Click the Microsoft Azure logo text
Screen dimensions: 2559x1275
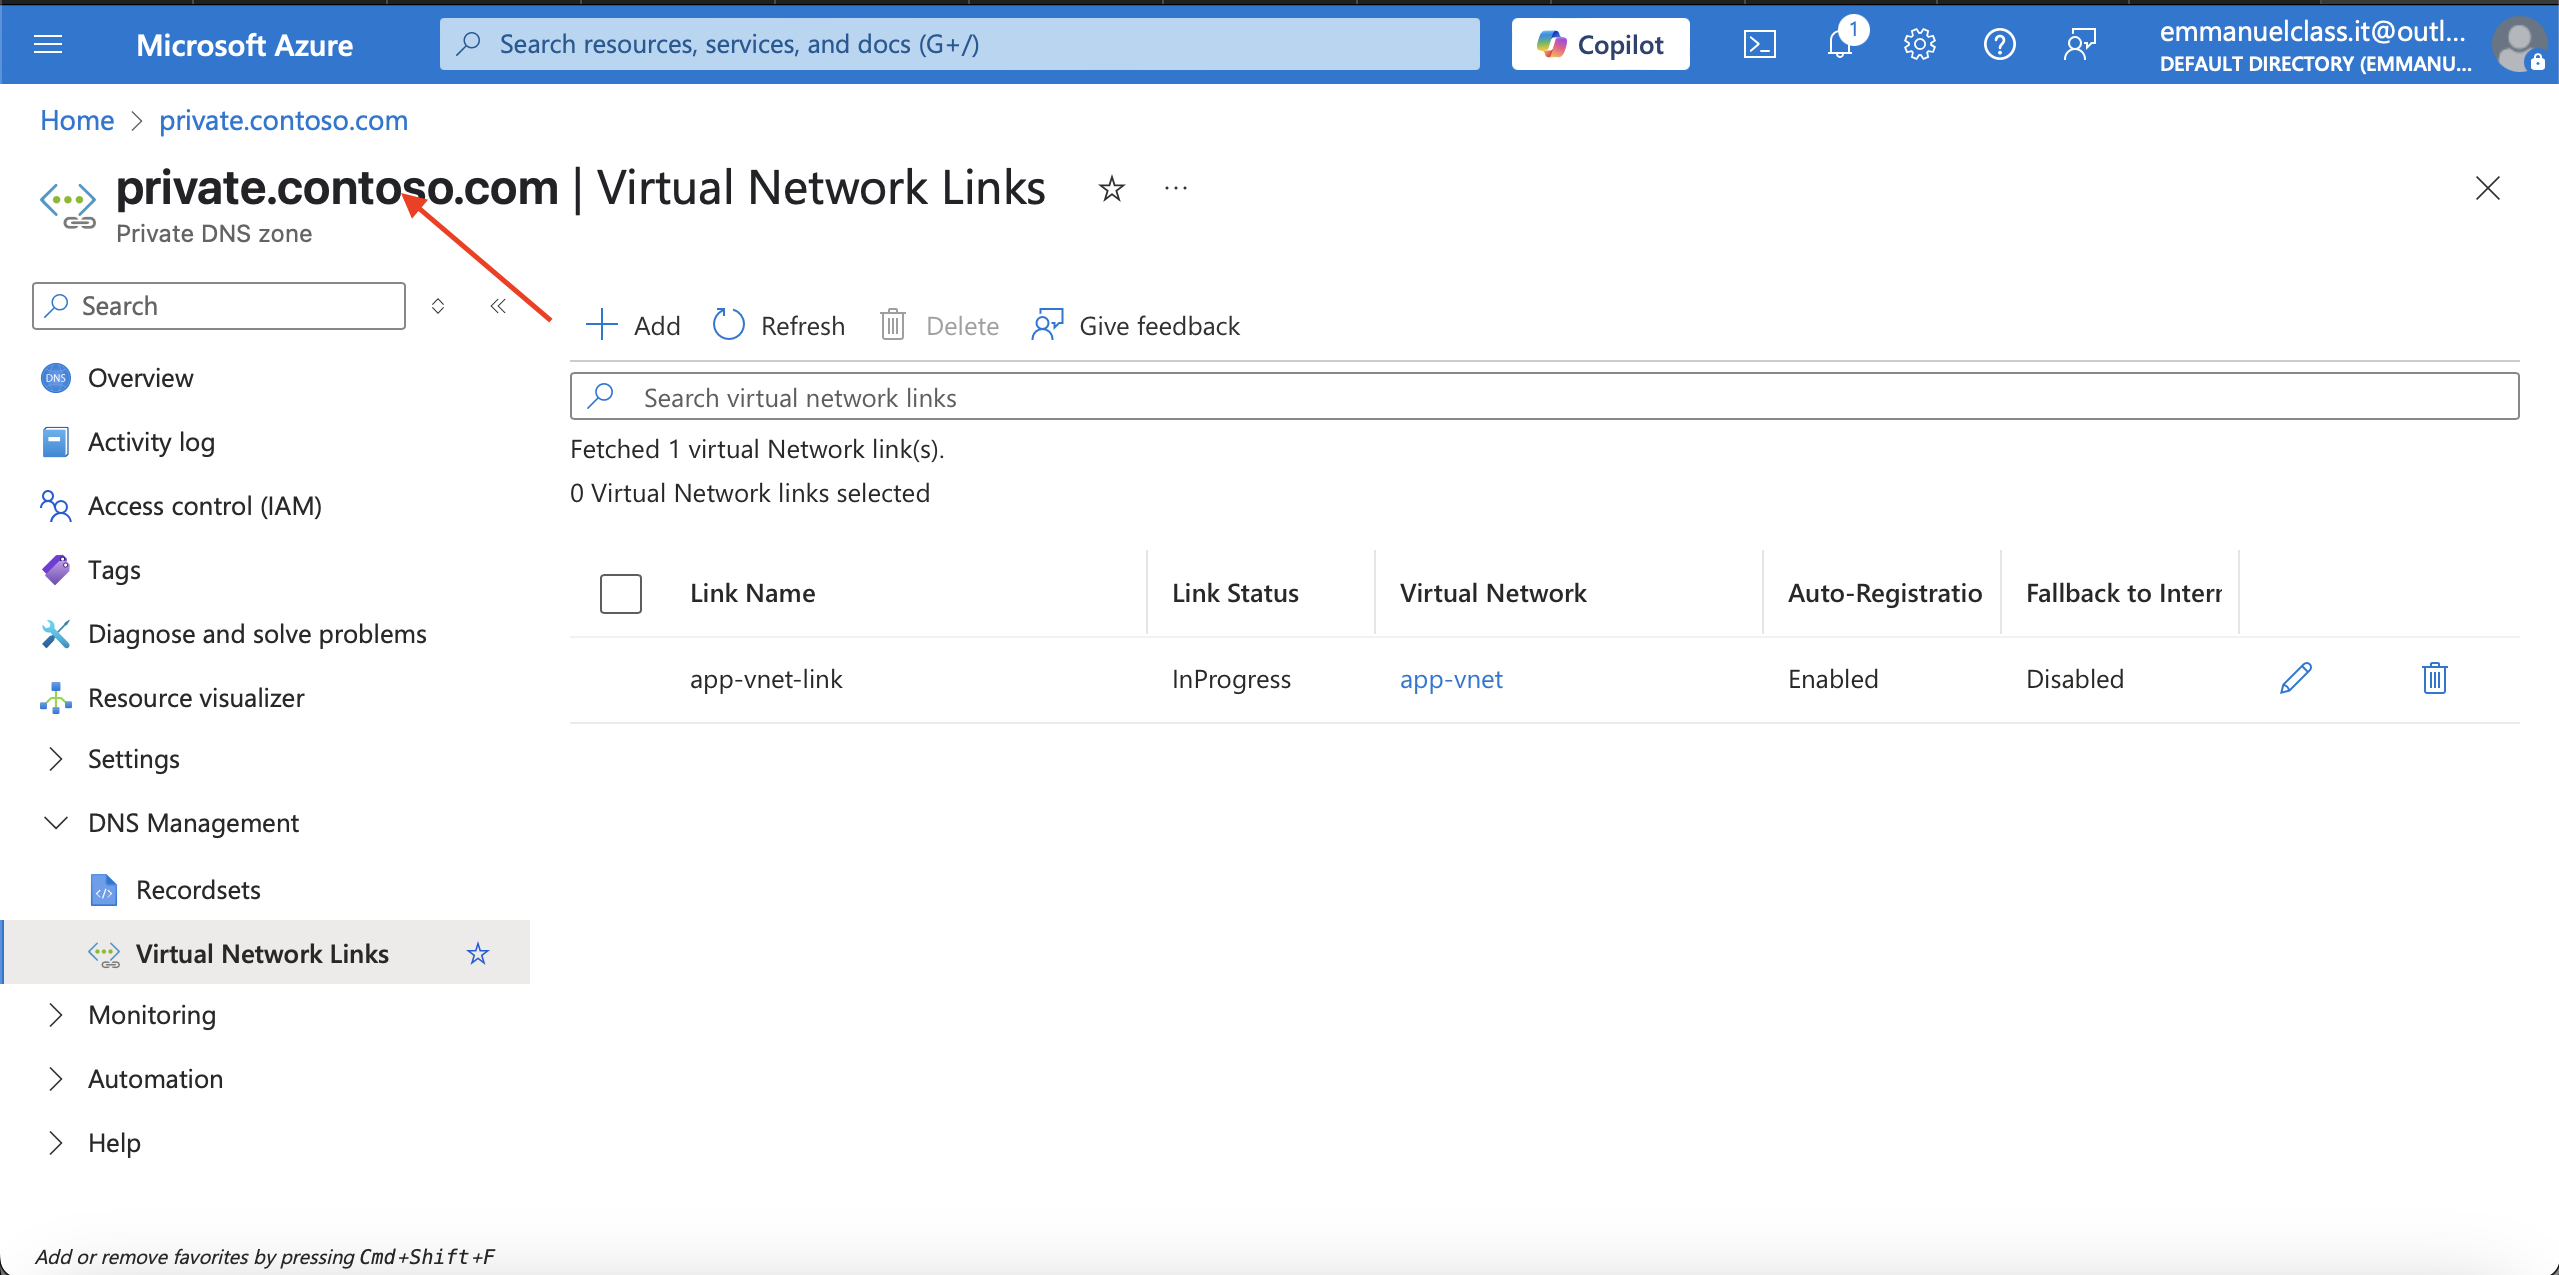(244, 44)
